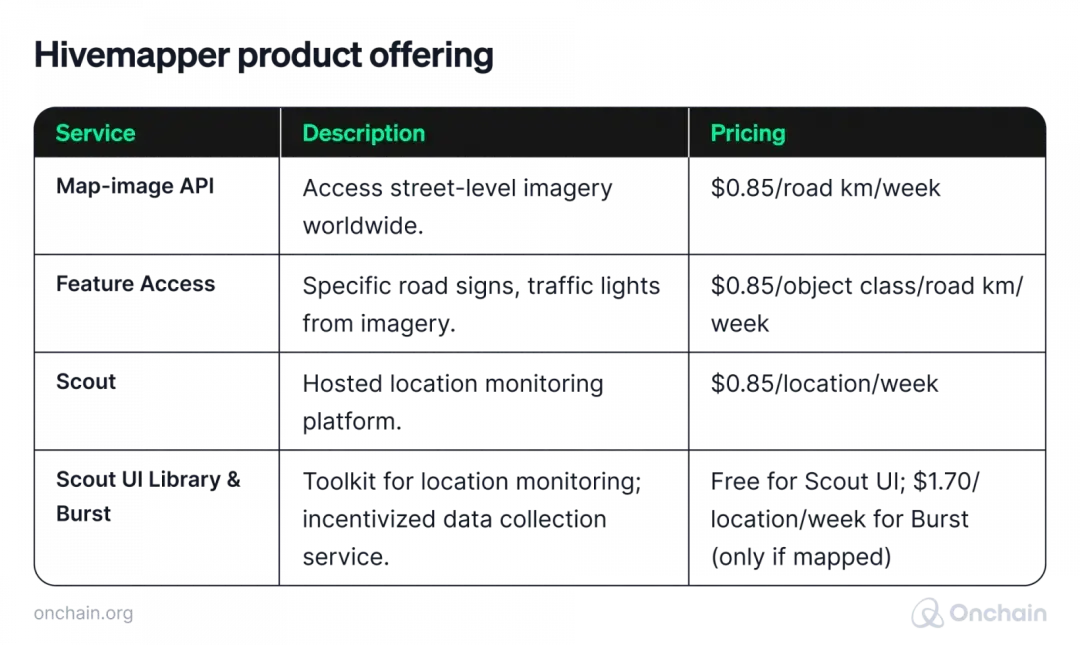1080x645 pixels.
Task: Select the Scout service cell
Action: [86, 382]
